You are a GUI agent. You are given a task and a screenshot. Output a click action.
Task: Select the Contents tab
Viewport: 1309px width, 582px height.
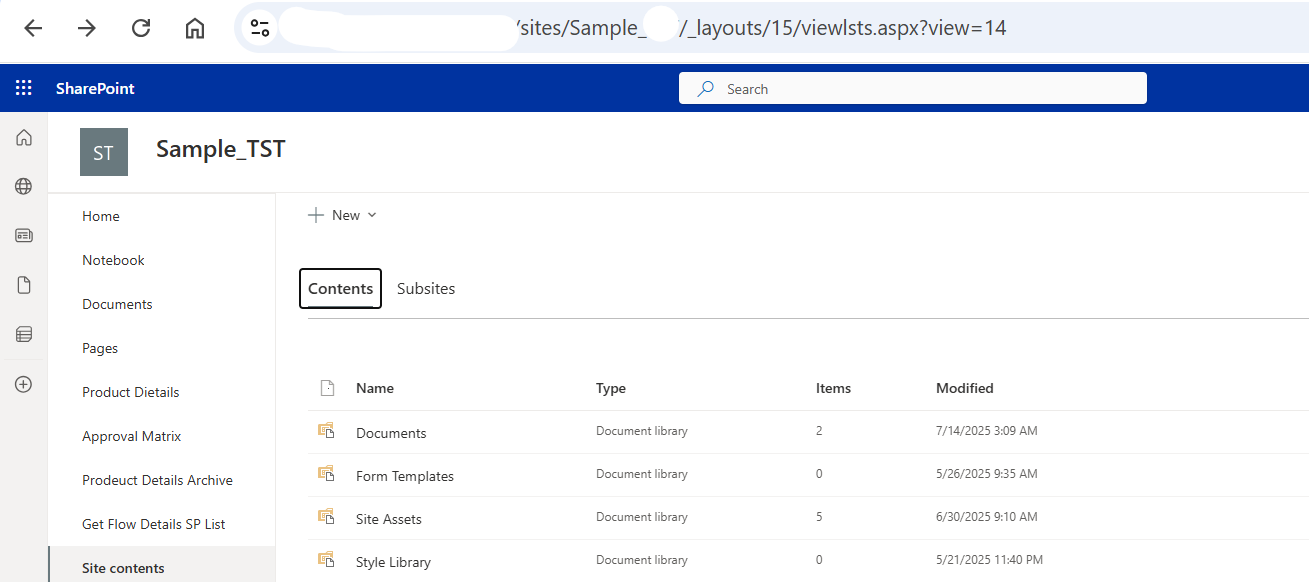pyautogui.click(x=340, y=288)
